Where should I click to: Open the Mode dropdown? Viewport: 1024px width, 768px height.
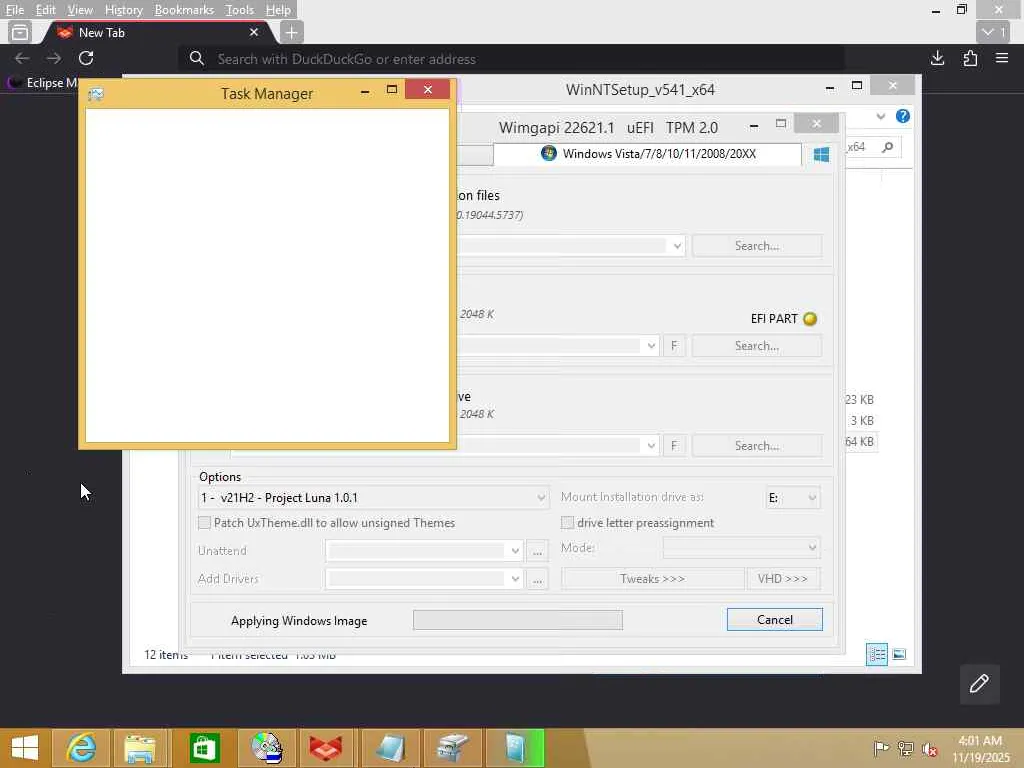(742, 547)
